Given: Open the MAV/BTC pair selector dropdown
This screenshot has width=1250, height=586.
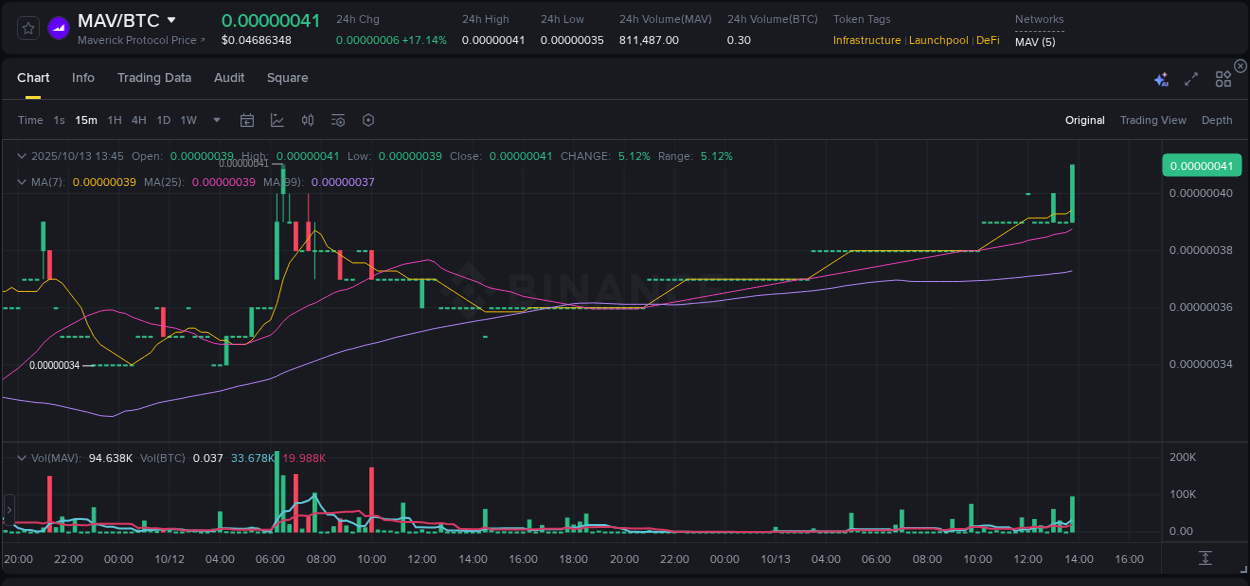Looking at the screenshot, I should coord(171,19).
